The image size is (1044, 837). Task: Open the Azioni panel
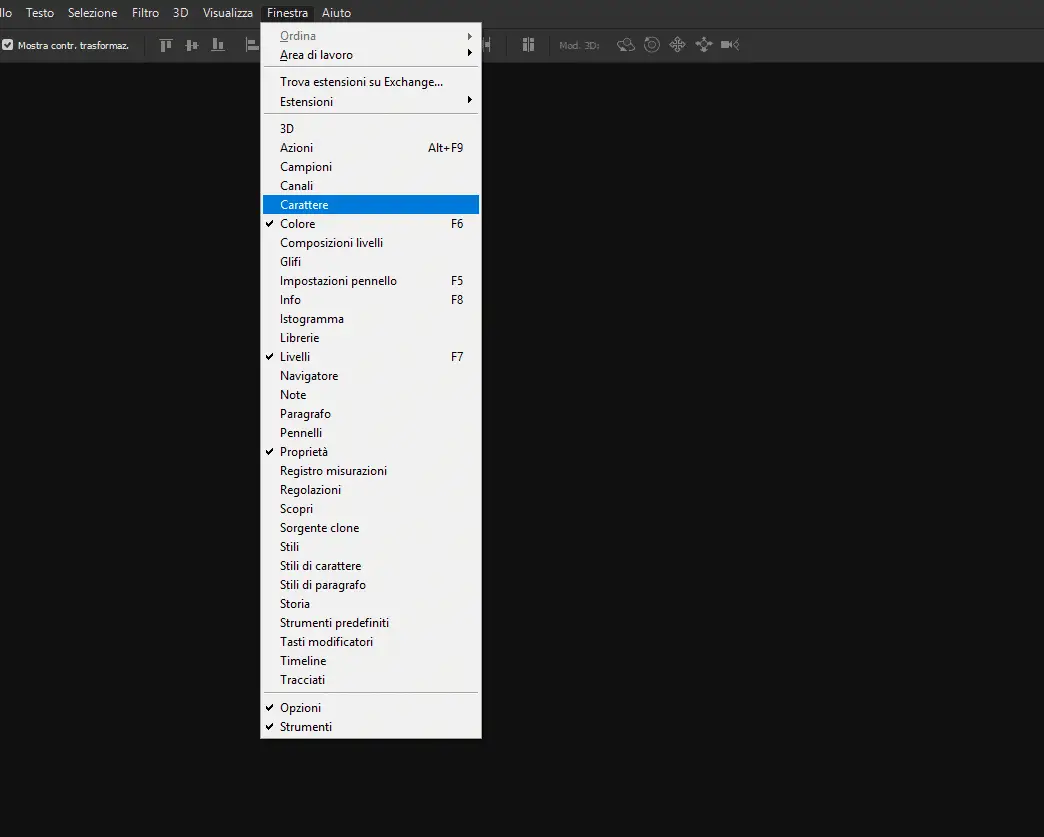[371, 148]
